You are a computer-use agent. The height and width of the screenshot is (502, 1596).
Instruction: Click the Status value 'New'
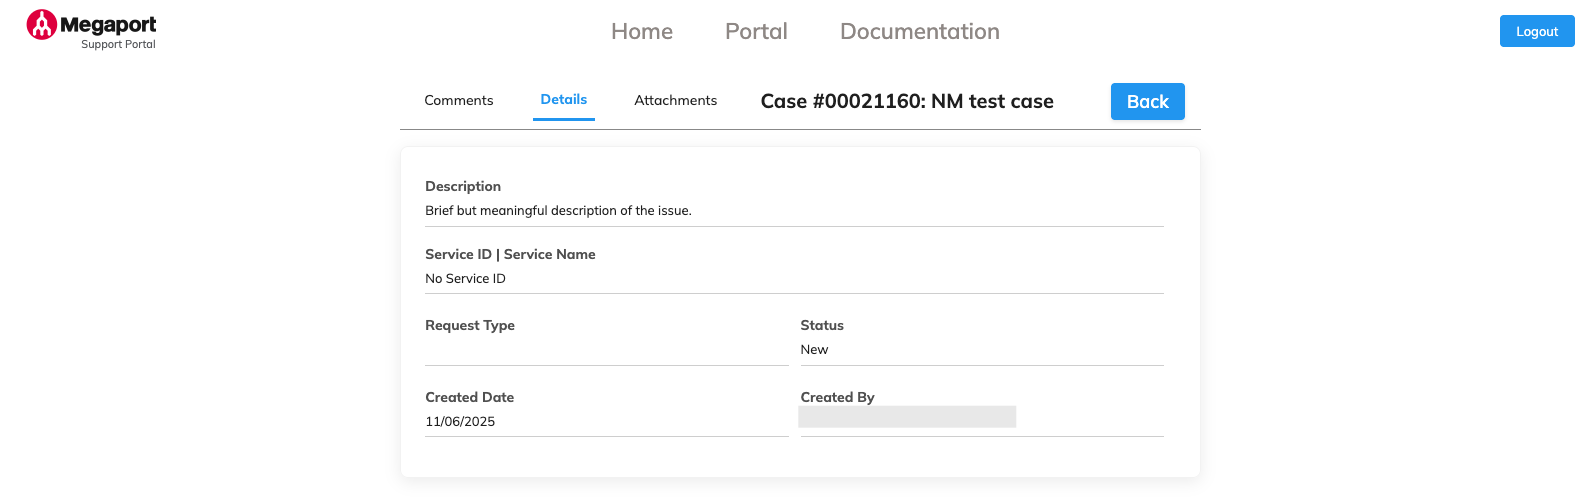(x=814, y=350)
